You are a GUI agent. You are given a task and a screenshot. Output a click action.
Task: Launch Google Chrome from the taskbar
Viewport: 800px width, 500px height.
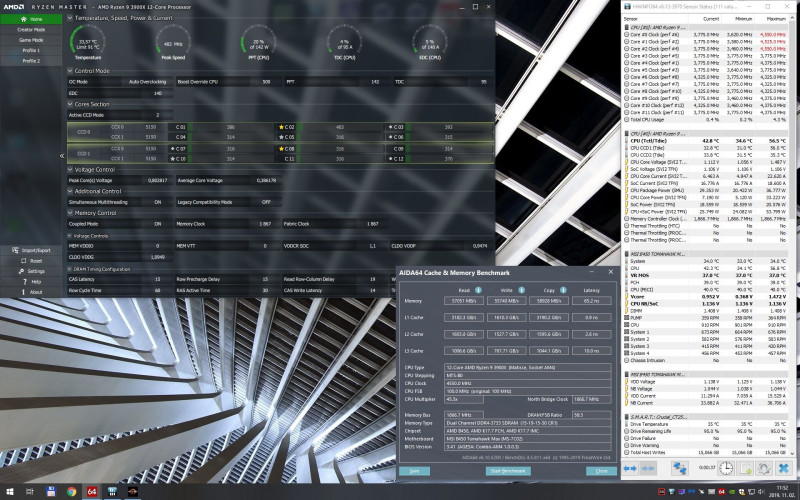pyautogui.click(x=71, y=492)
